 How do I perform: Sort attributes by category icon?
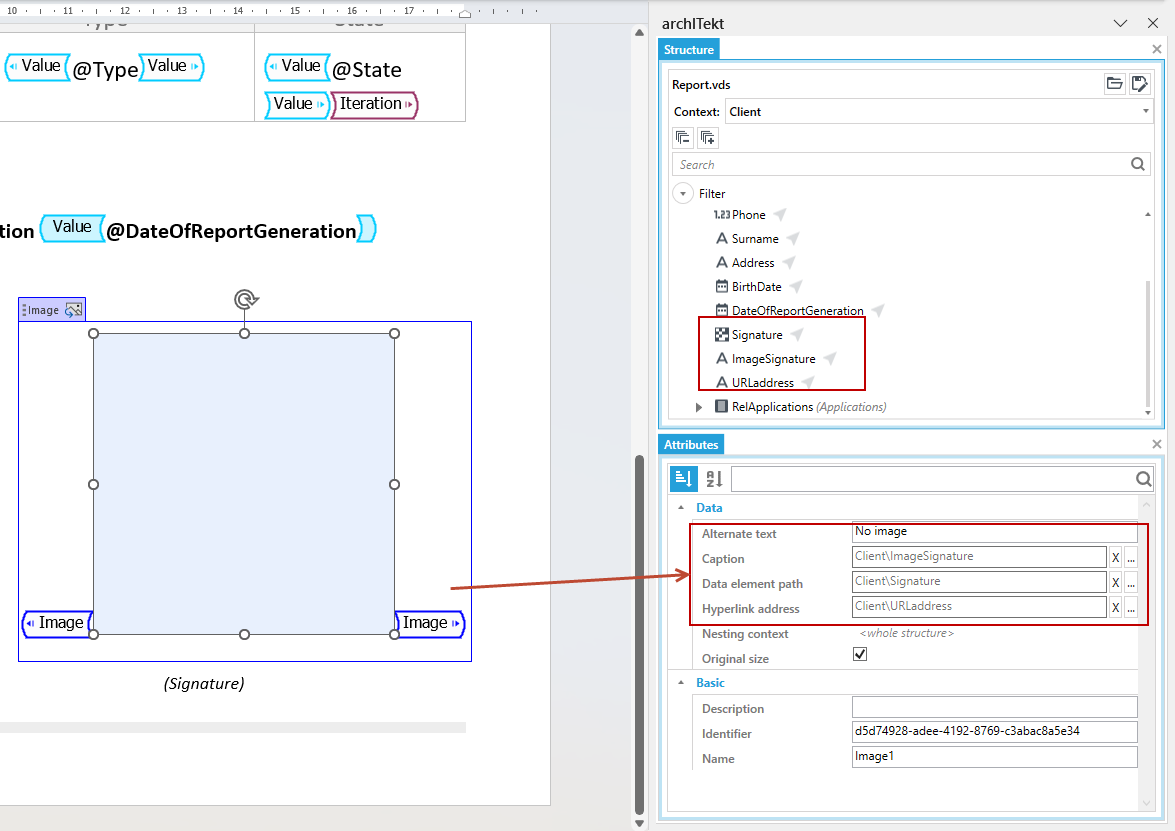pyautogui.click(x=683, y=478)
